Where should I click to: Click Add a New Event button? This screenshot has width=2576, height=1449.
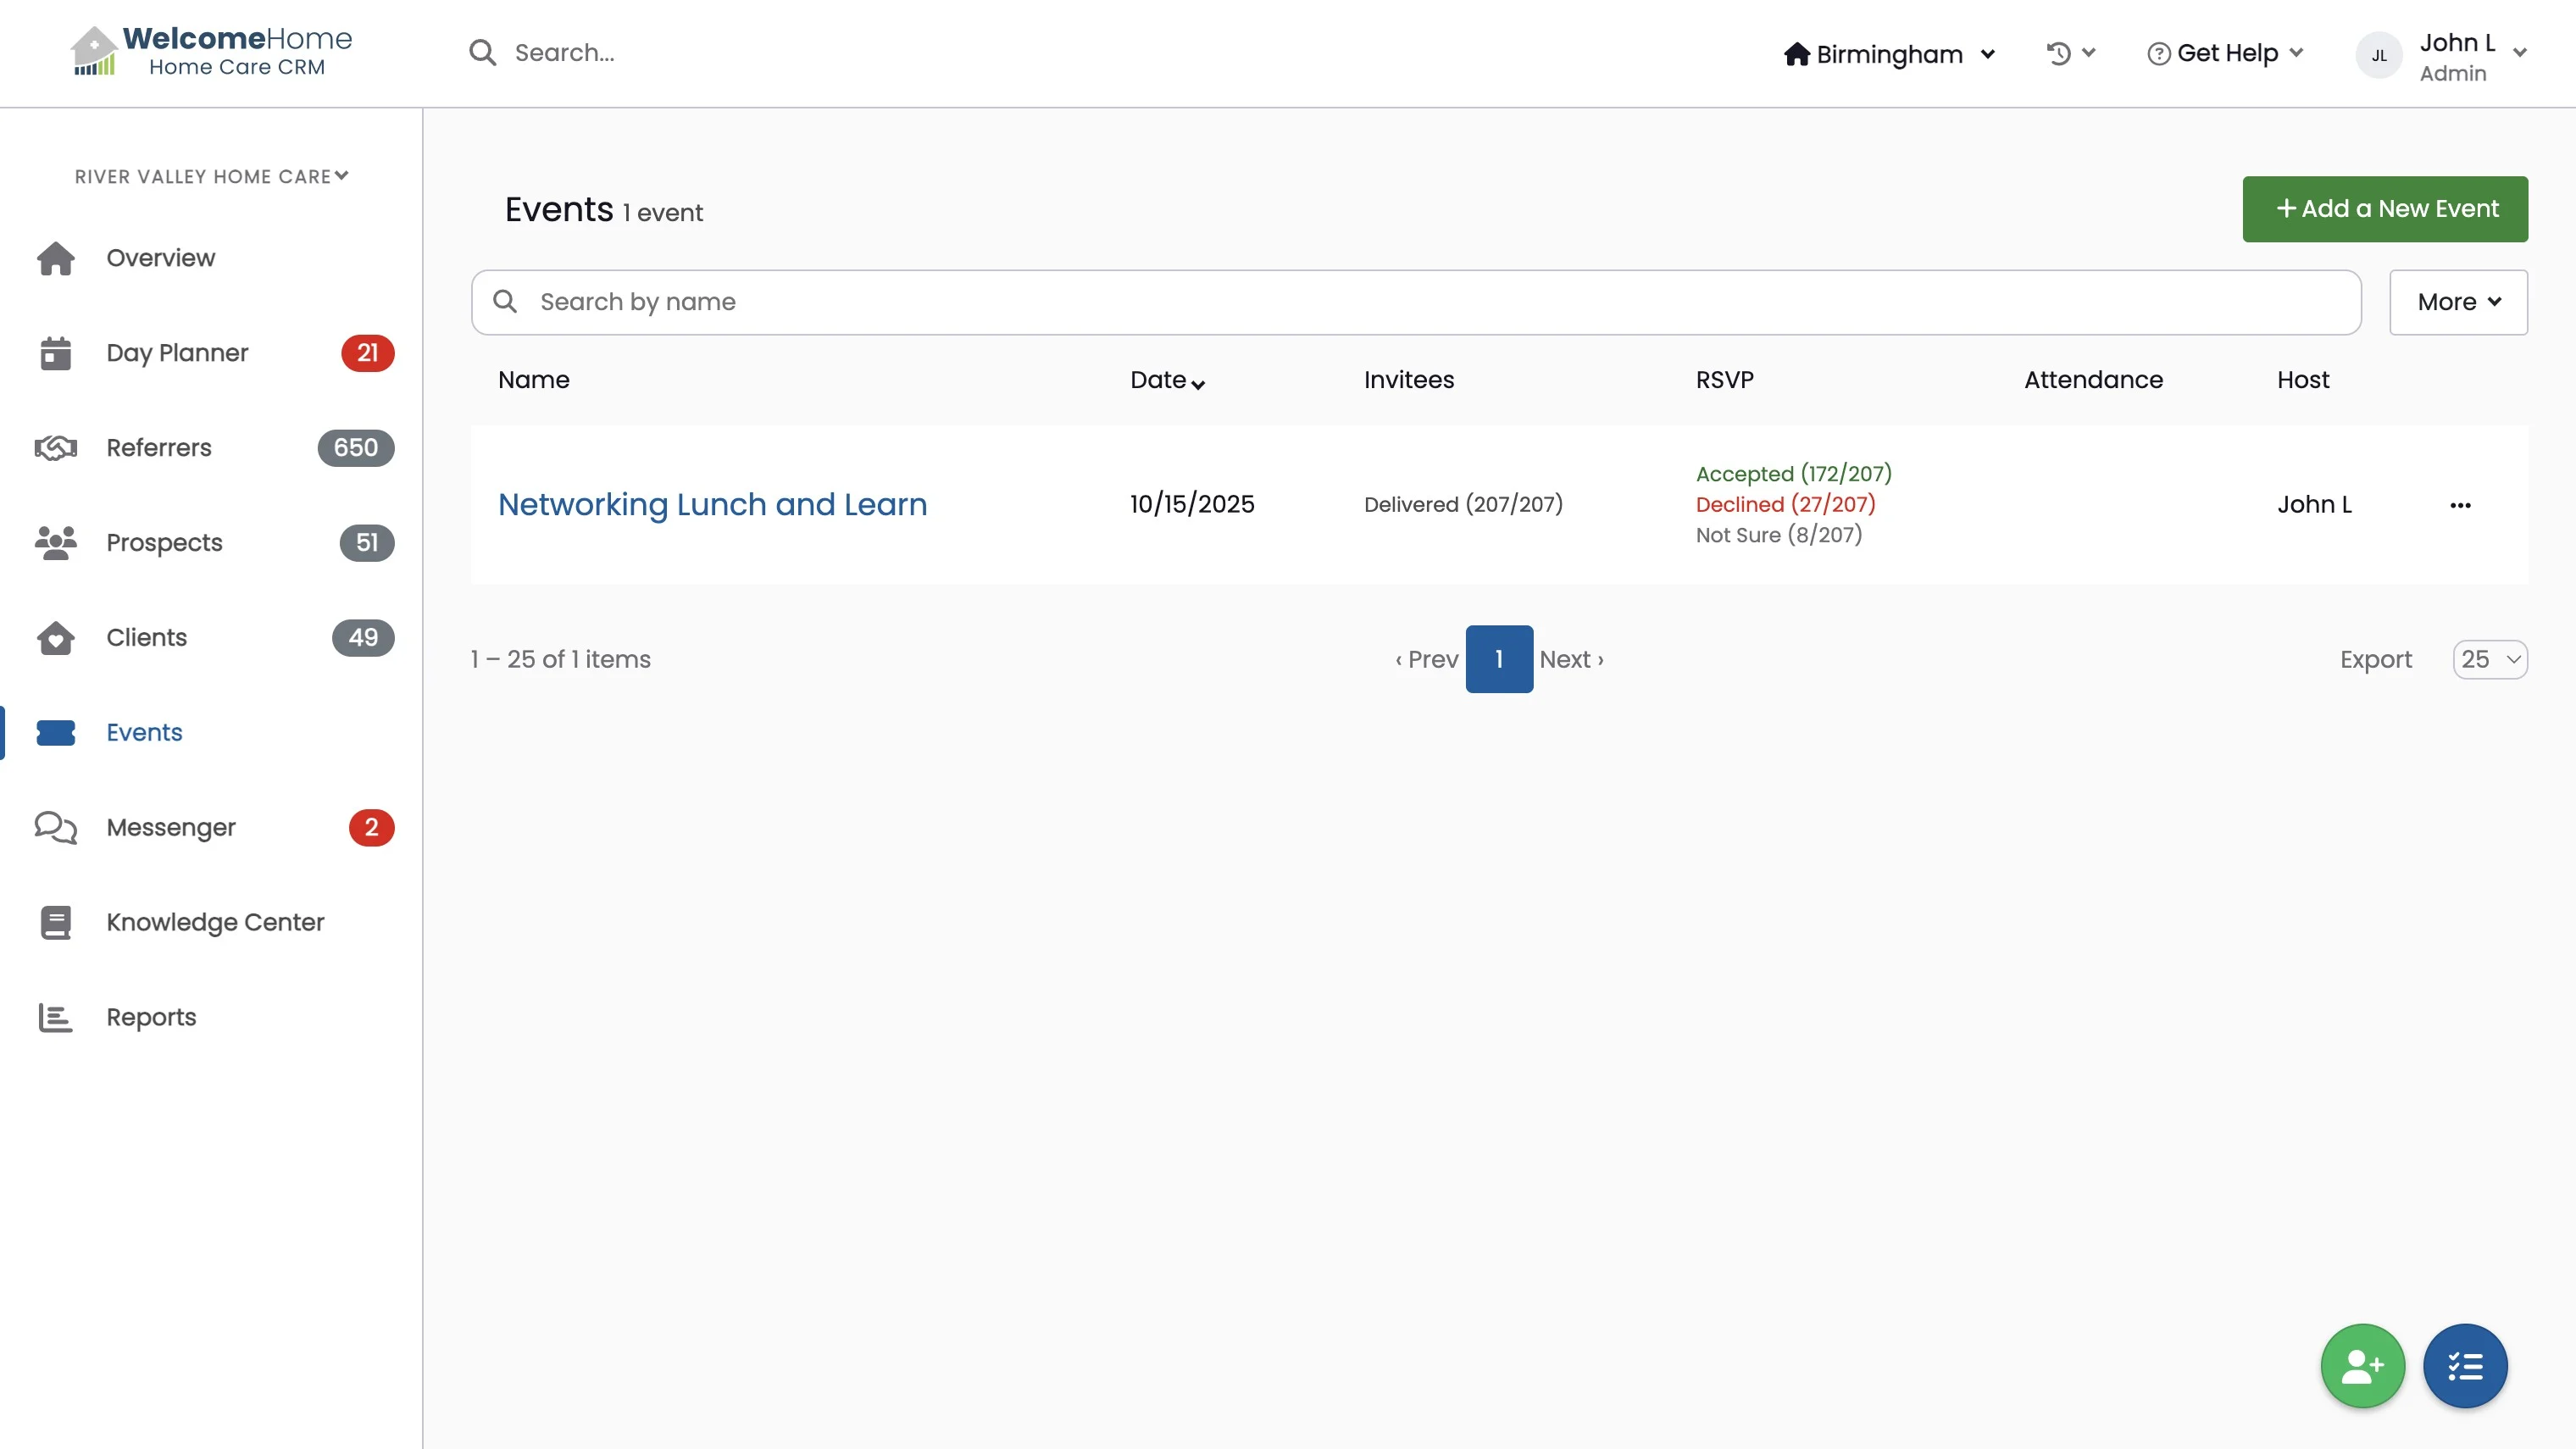coord(2385,209)
